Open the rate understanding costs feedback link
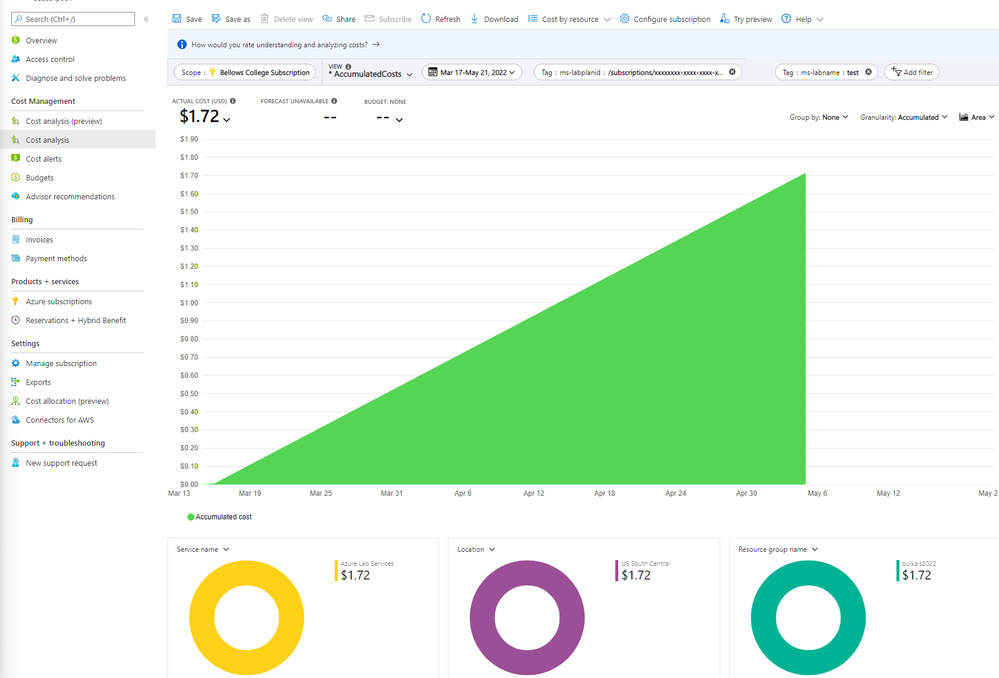 (x=285, y=45)
